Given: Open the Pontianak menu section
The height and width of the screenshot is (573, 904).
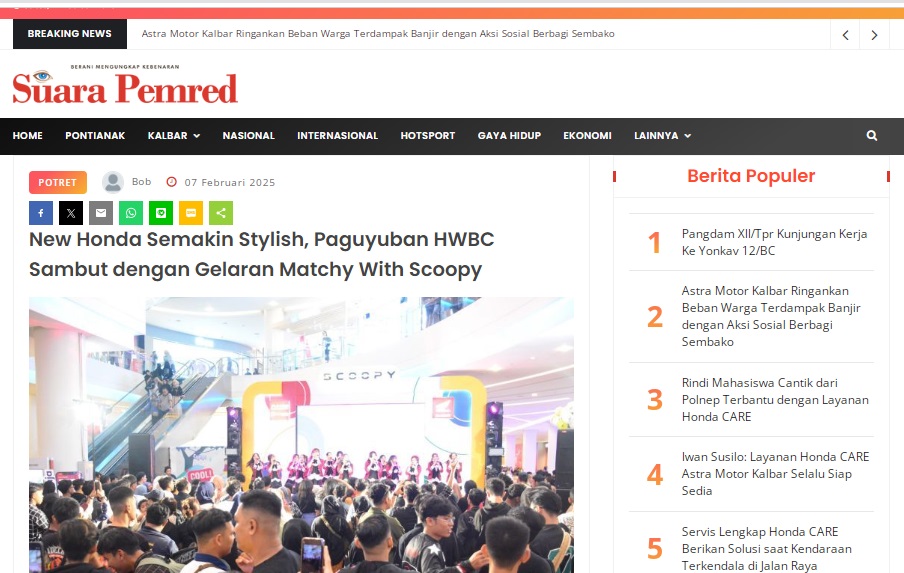Looking at the screenshot, I should click(95, 135).
